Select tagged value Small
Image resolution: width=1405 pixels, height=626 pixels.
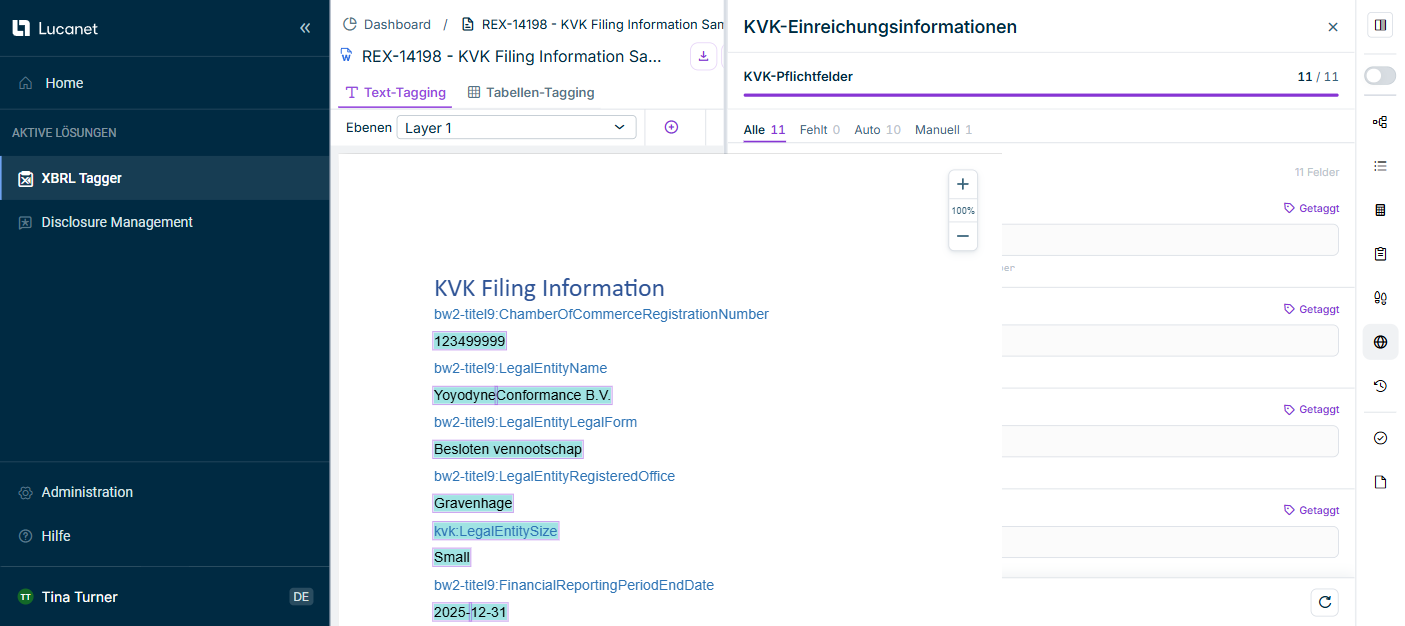pyautogui.click(x=452, y=557)
